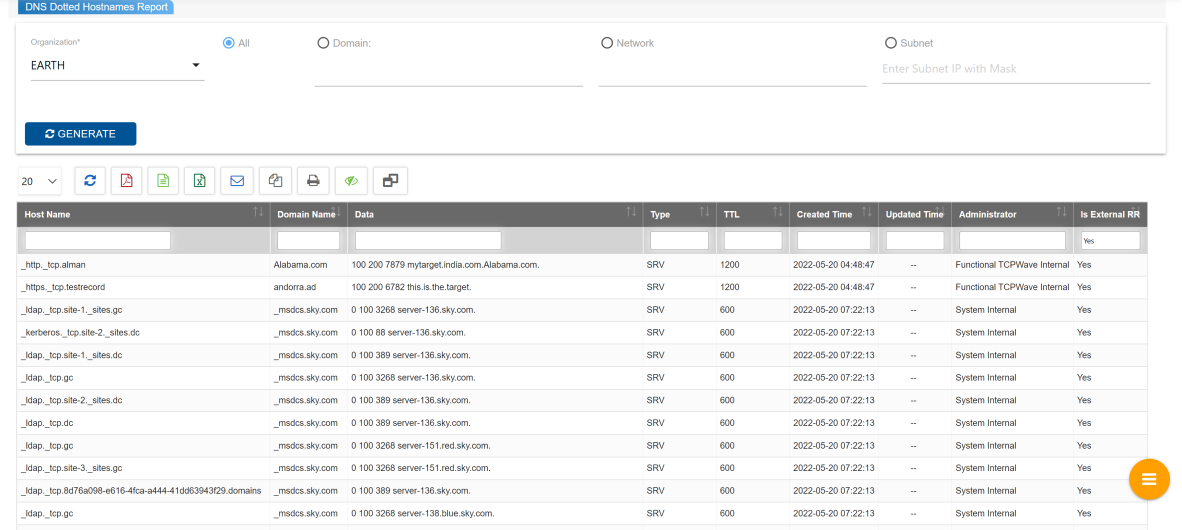Select the Domain radio button
Screen dimensions: 1182x530
(x=323, y=43)
